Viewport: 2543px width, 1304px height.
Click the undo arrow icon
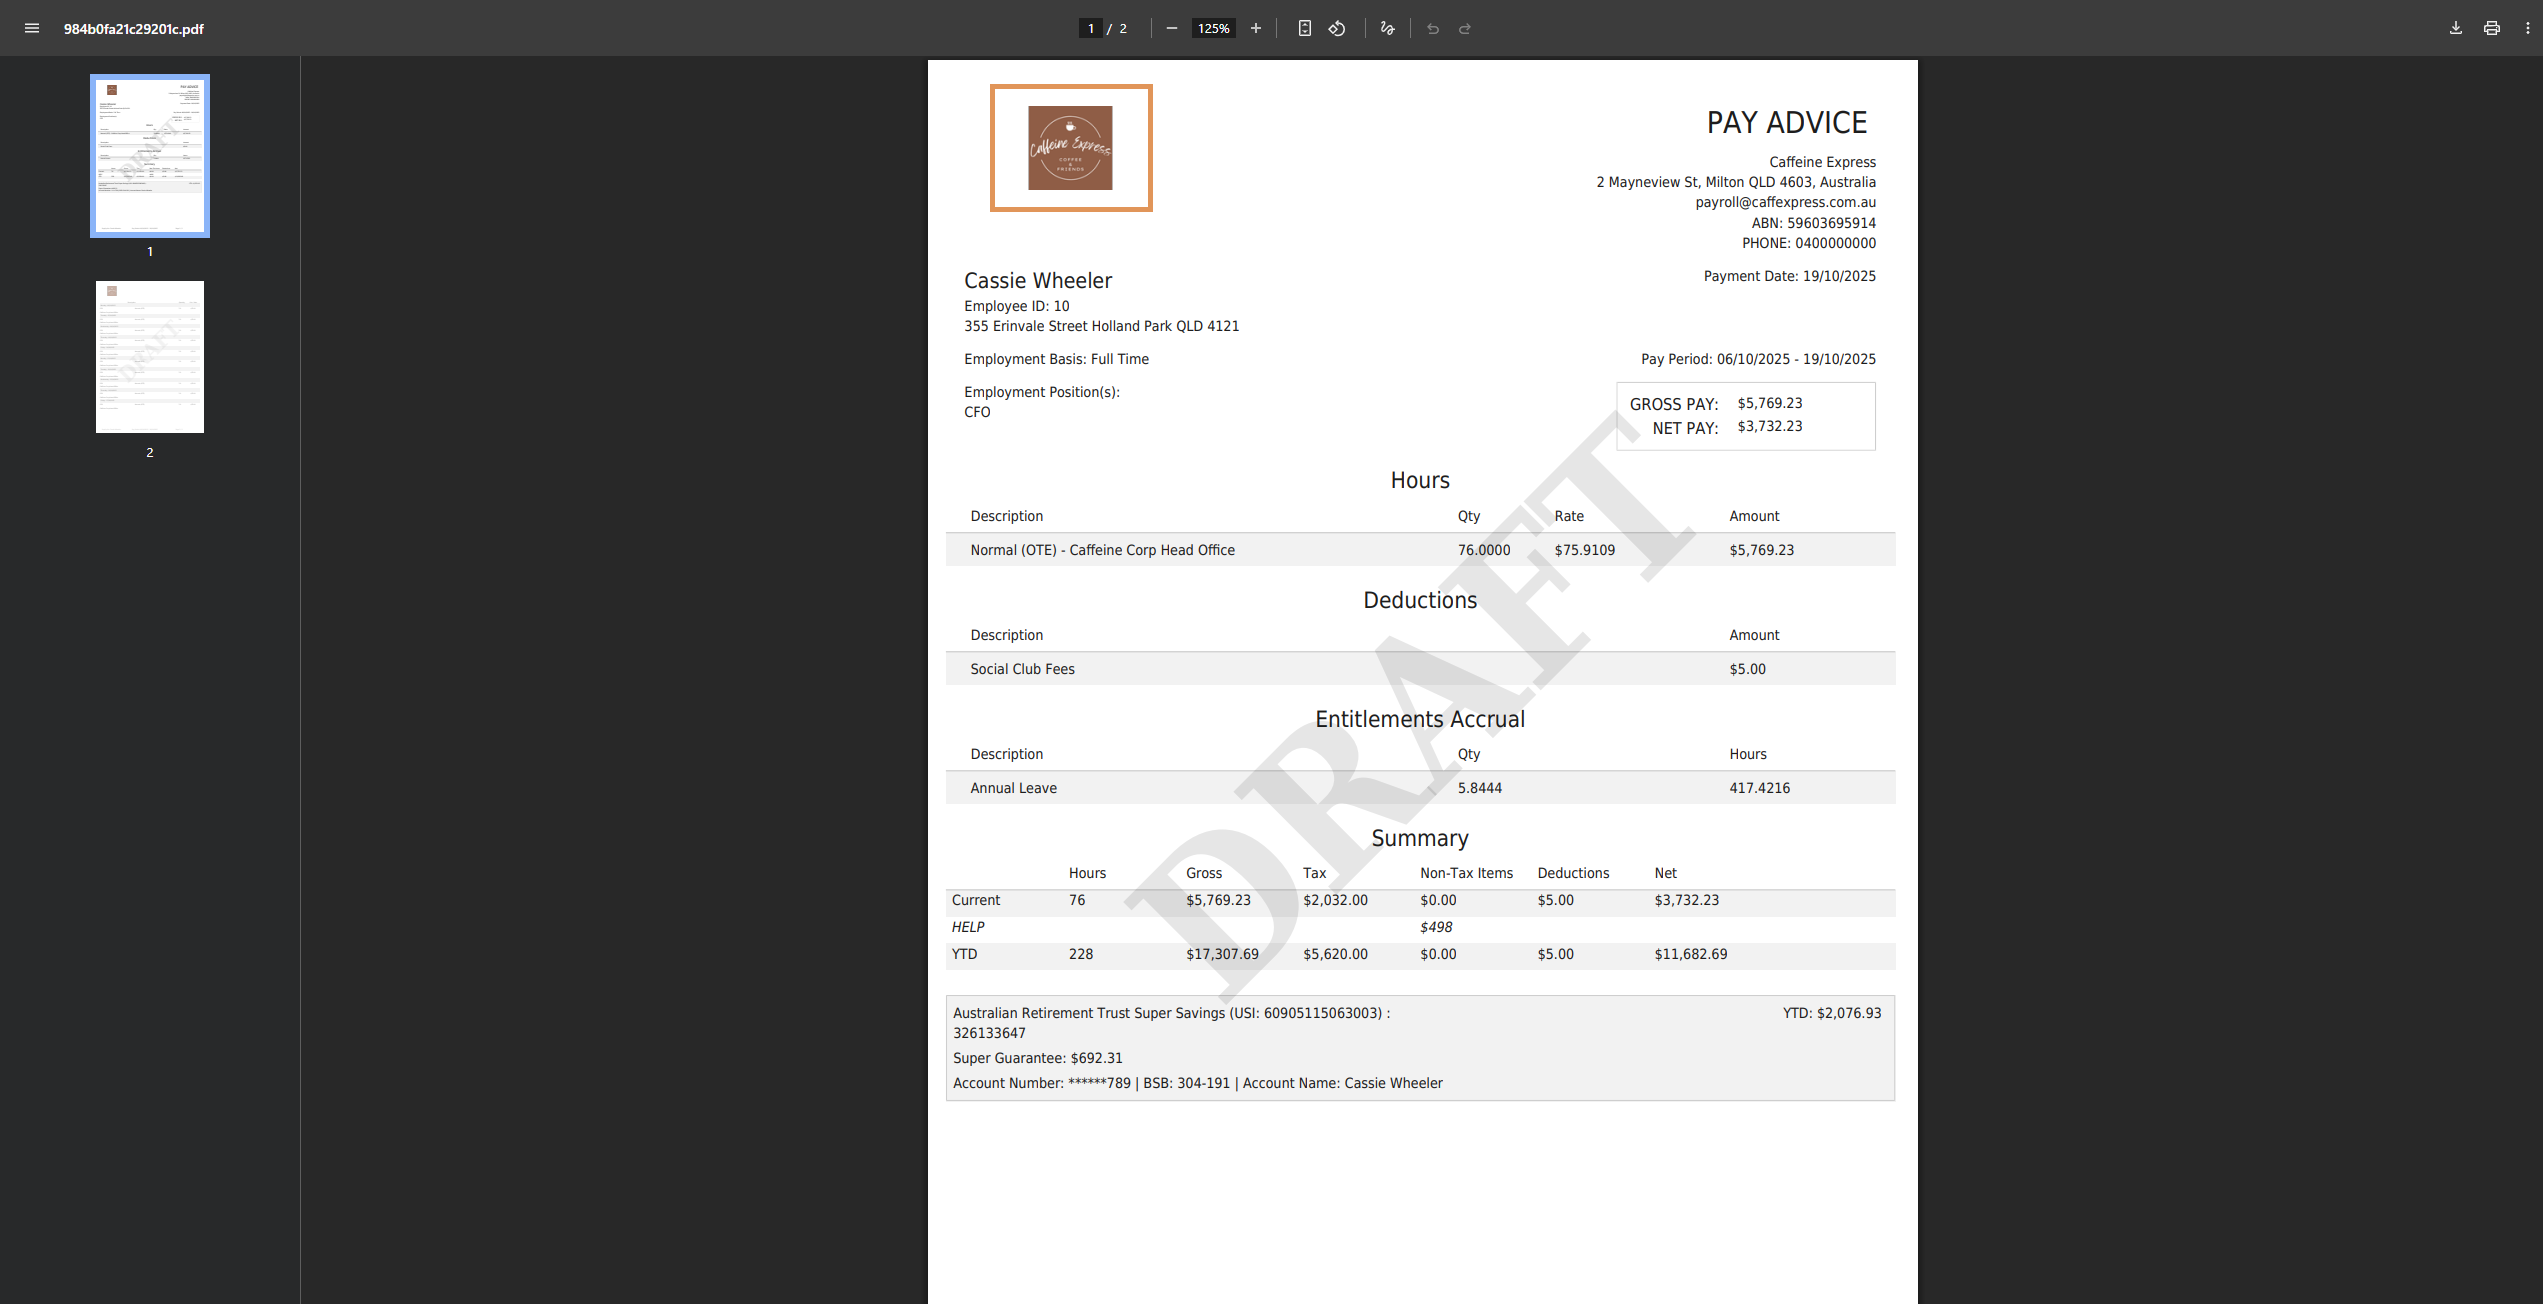tap(1433, 28)
